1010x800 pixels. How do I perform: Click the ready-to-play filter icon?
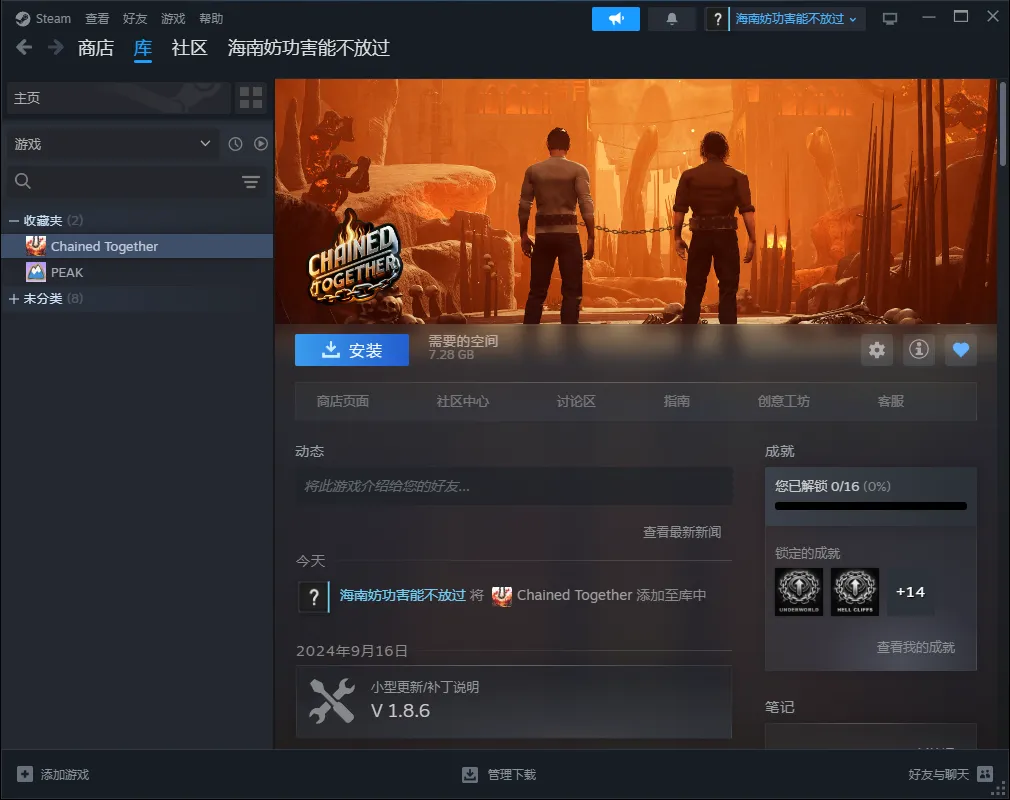pyautogui.click(x=261, y=144)
